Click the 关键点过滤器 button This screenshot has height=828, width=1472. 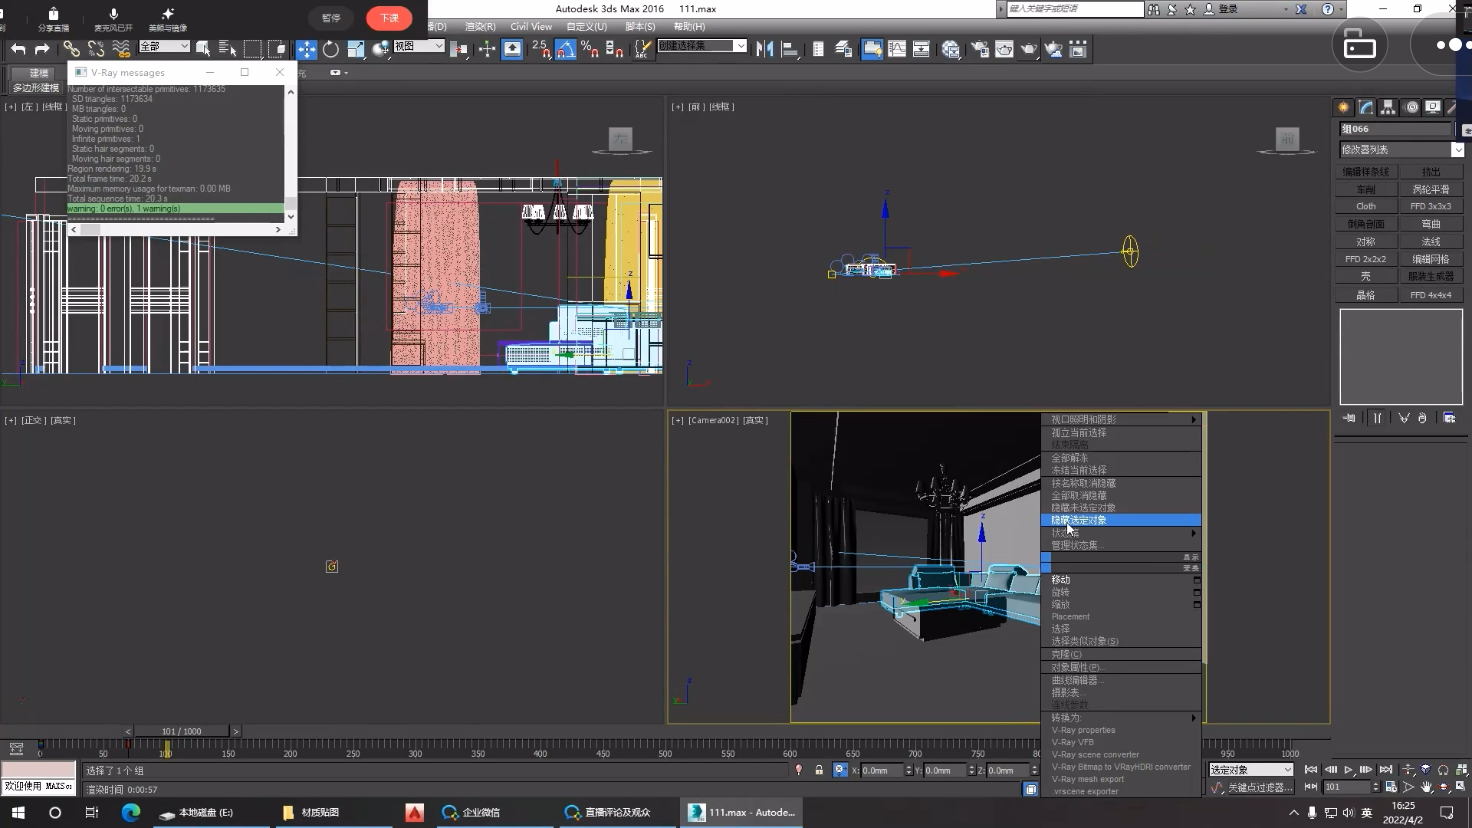[1261, 787]
